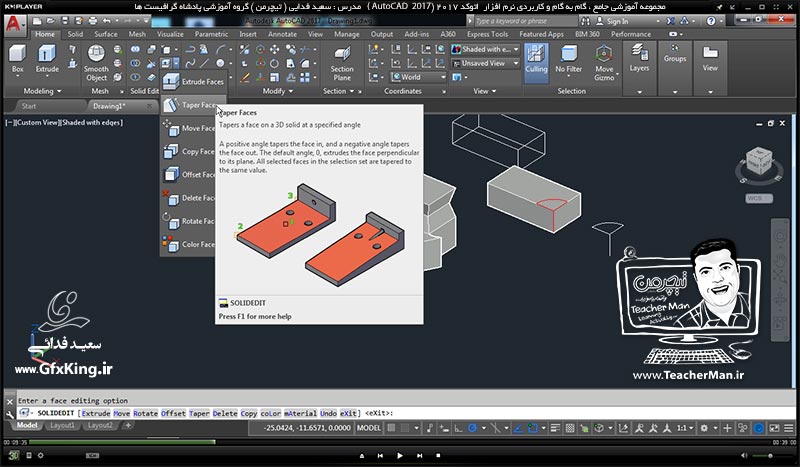Click the Undo option in command line

click(x=328, y=413)
